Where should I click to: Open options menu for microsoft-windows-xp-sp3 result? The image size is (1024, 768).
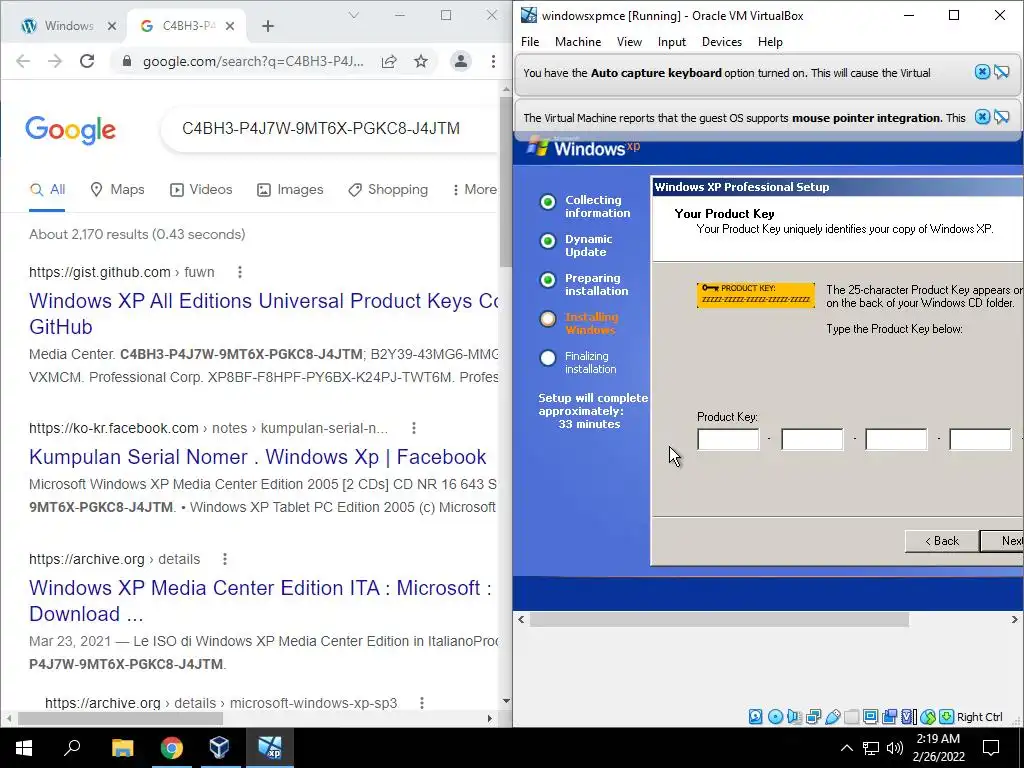tap(422, 703)
